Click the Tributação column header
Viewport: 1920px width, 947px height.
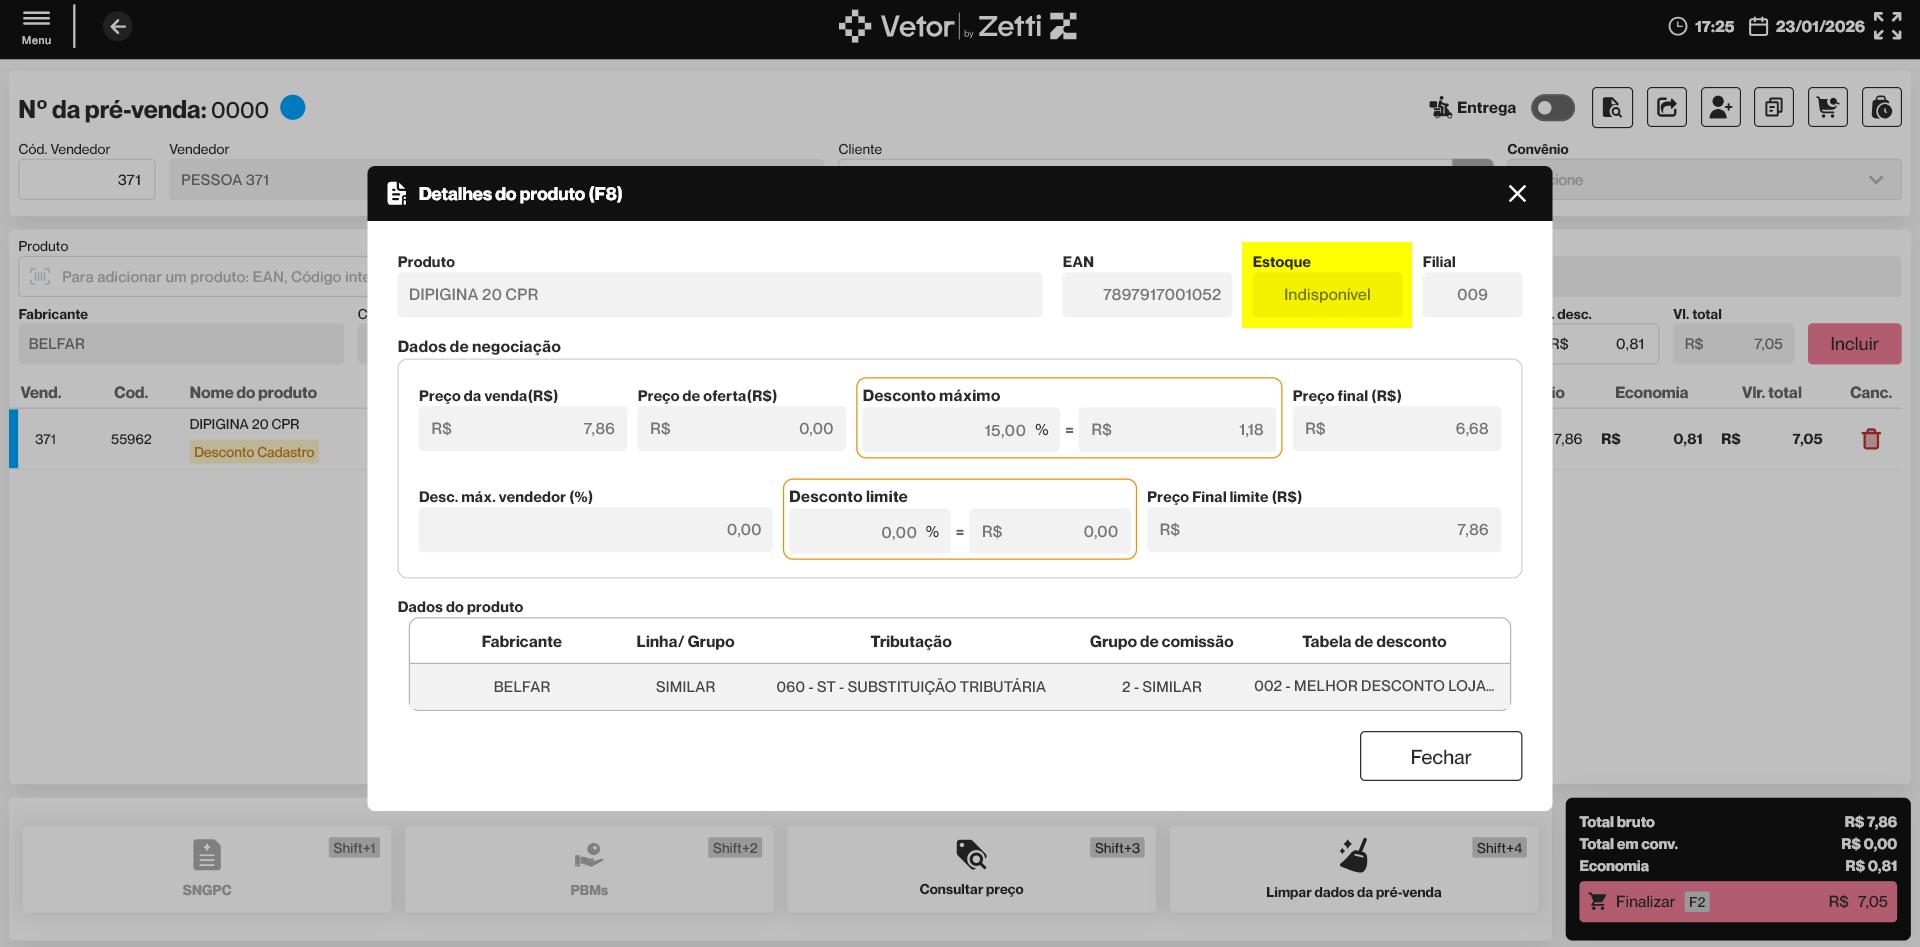911,642
